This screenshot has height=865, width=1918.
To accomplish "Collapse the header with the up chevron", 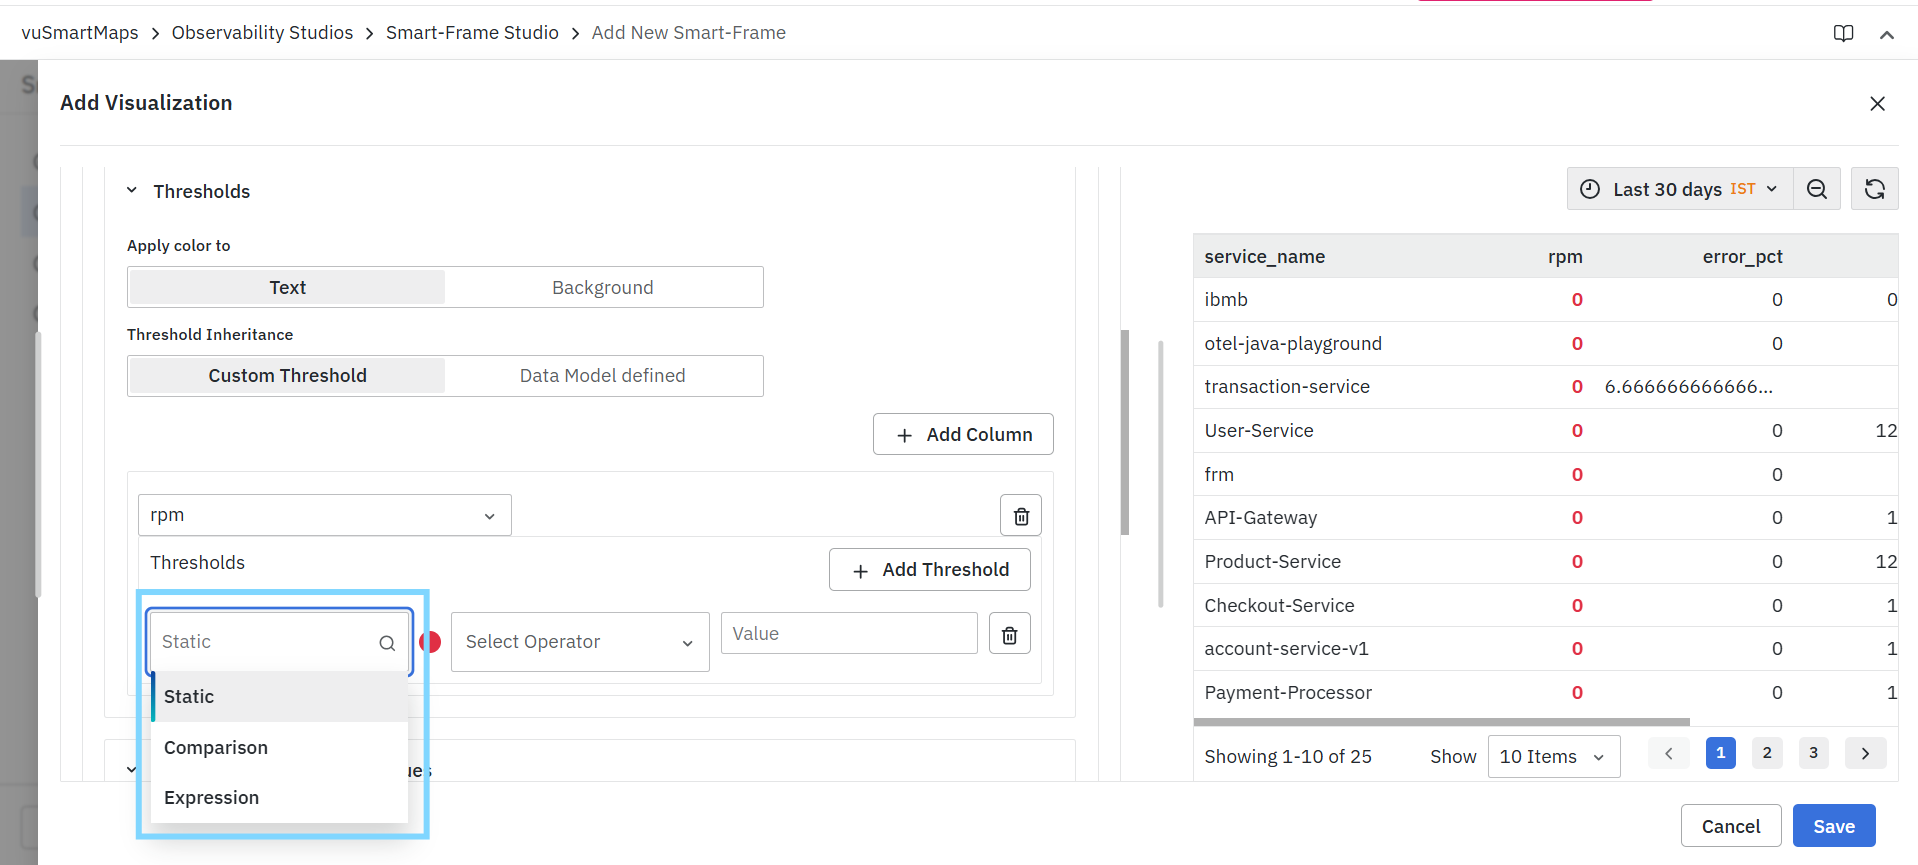I will pos(1887,34).
